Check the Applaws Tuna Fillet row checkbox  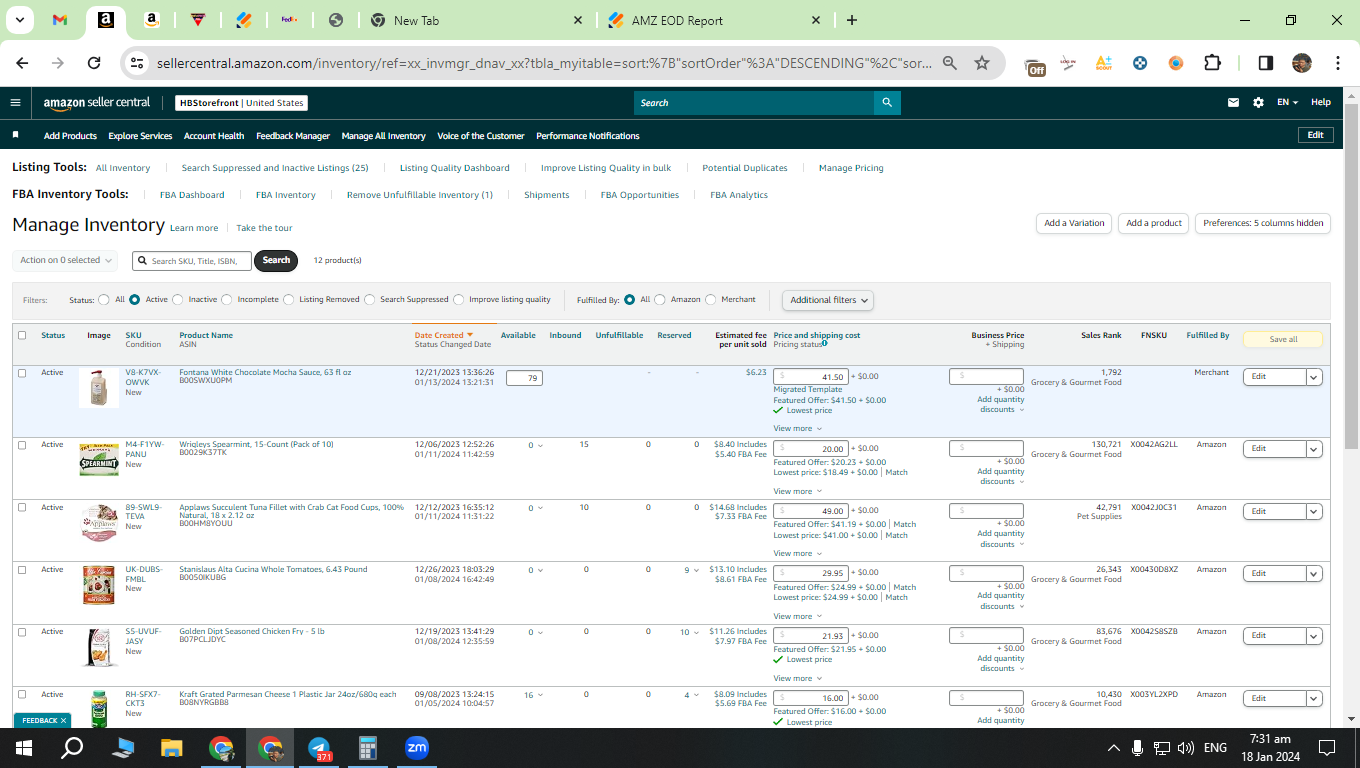pos(22,508)
